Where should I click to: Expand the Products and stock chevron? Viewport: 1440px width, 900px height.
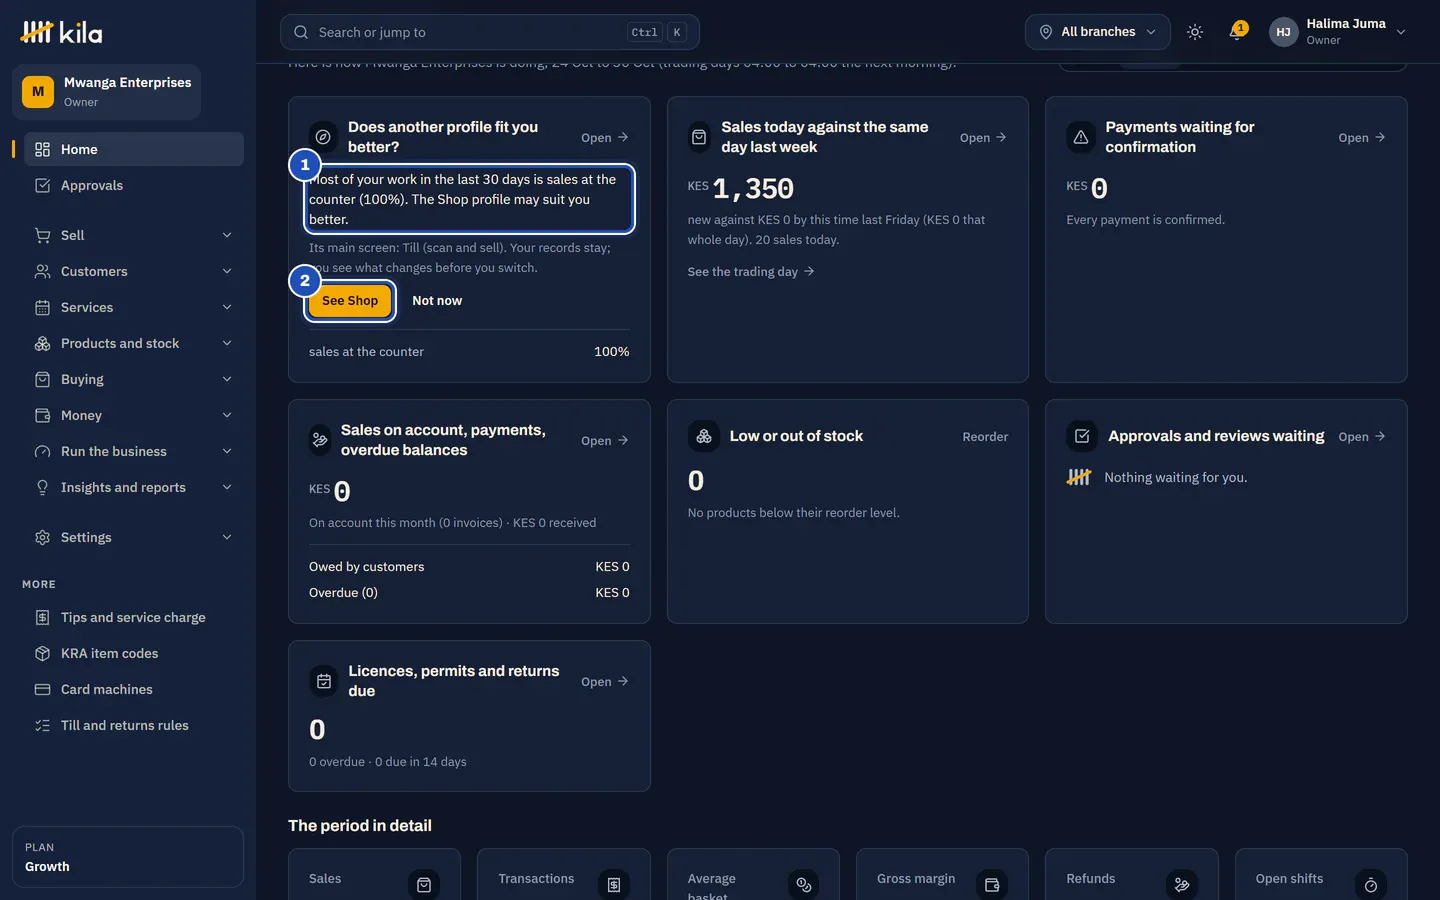pos(227,343)
